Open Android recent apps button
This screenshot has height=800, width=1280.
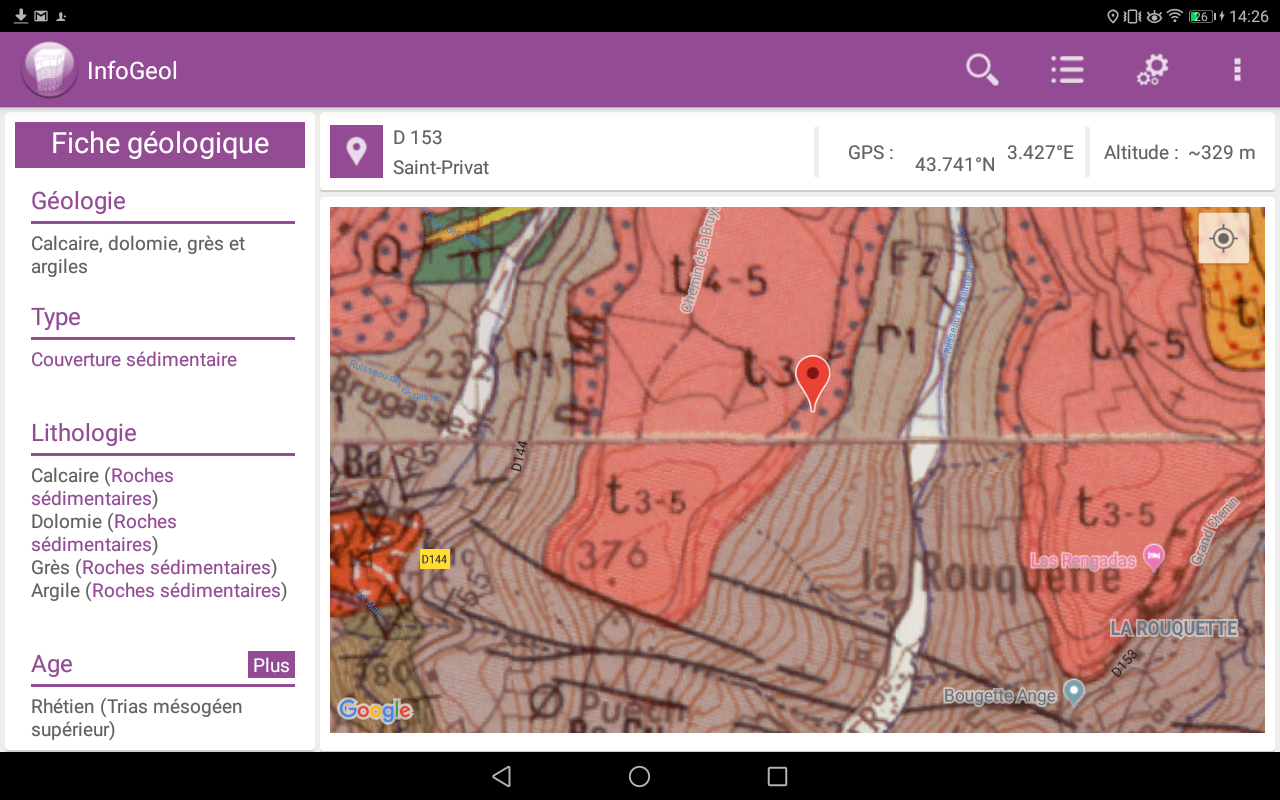click(777, 776)
